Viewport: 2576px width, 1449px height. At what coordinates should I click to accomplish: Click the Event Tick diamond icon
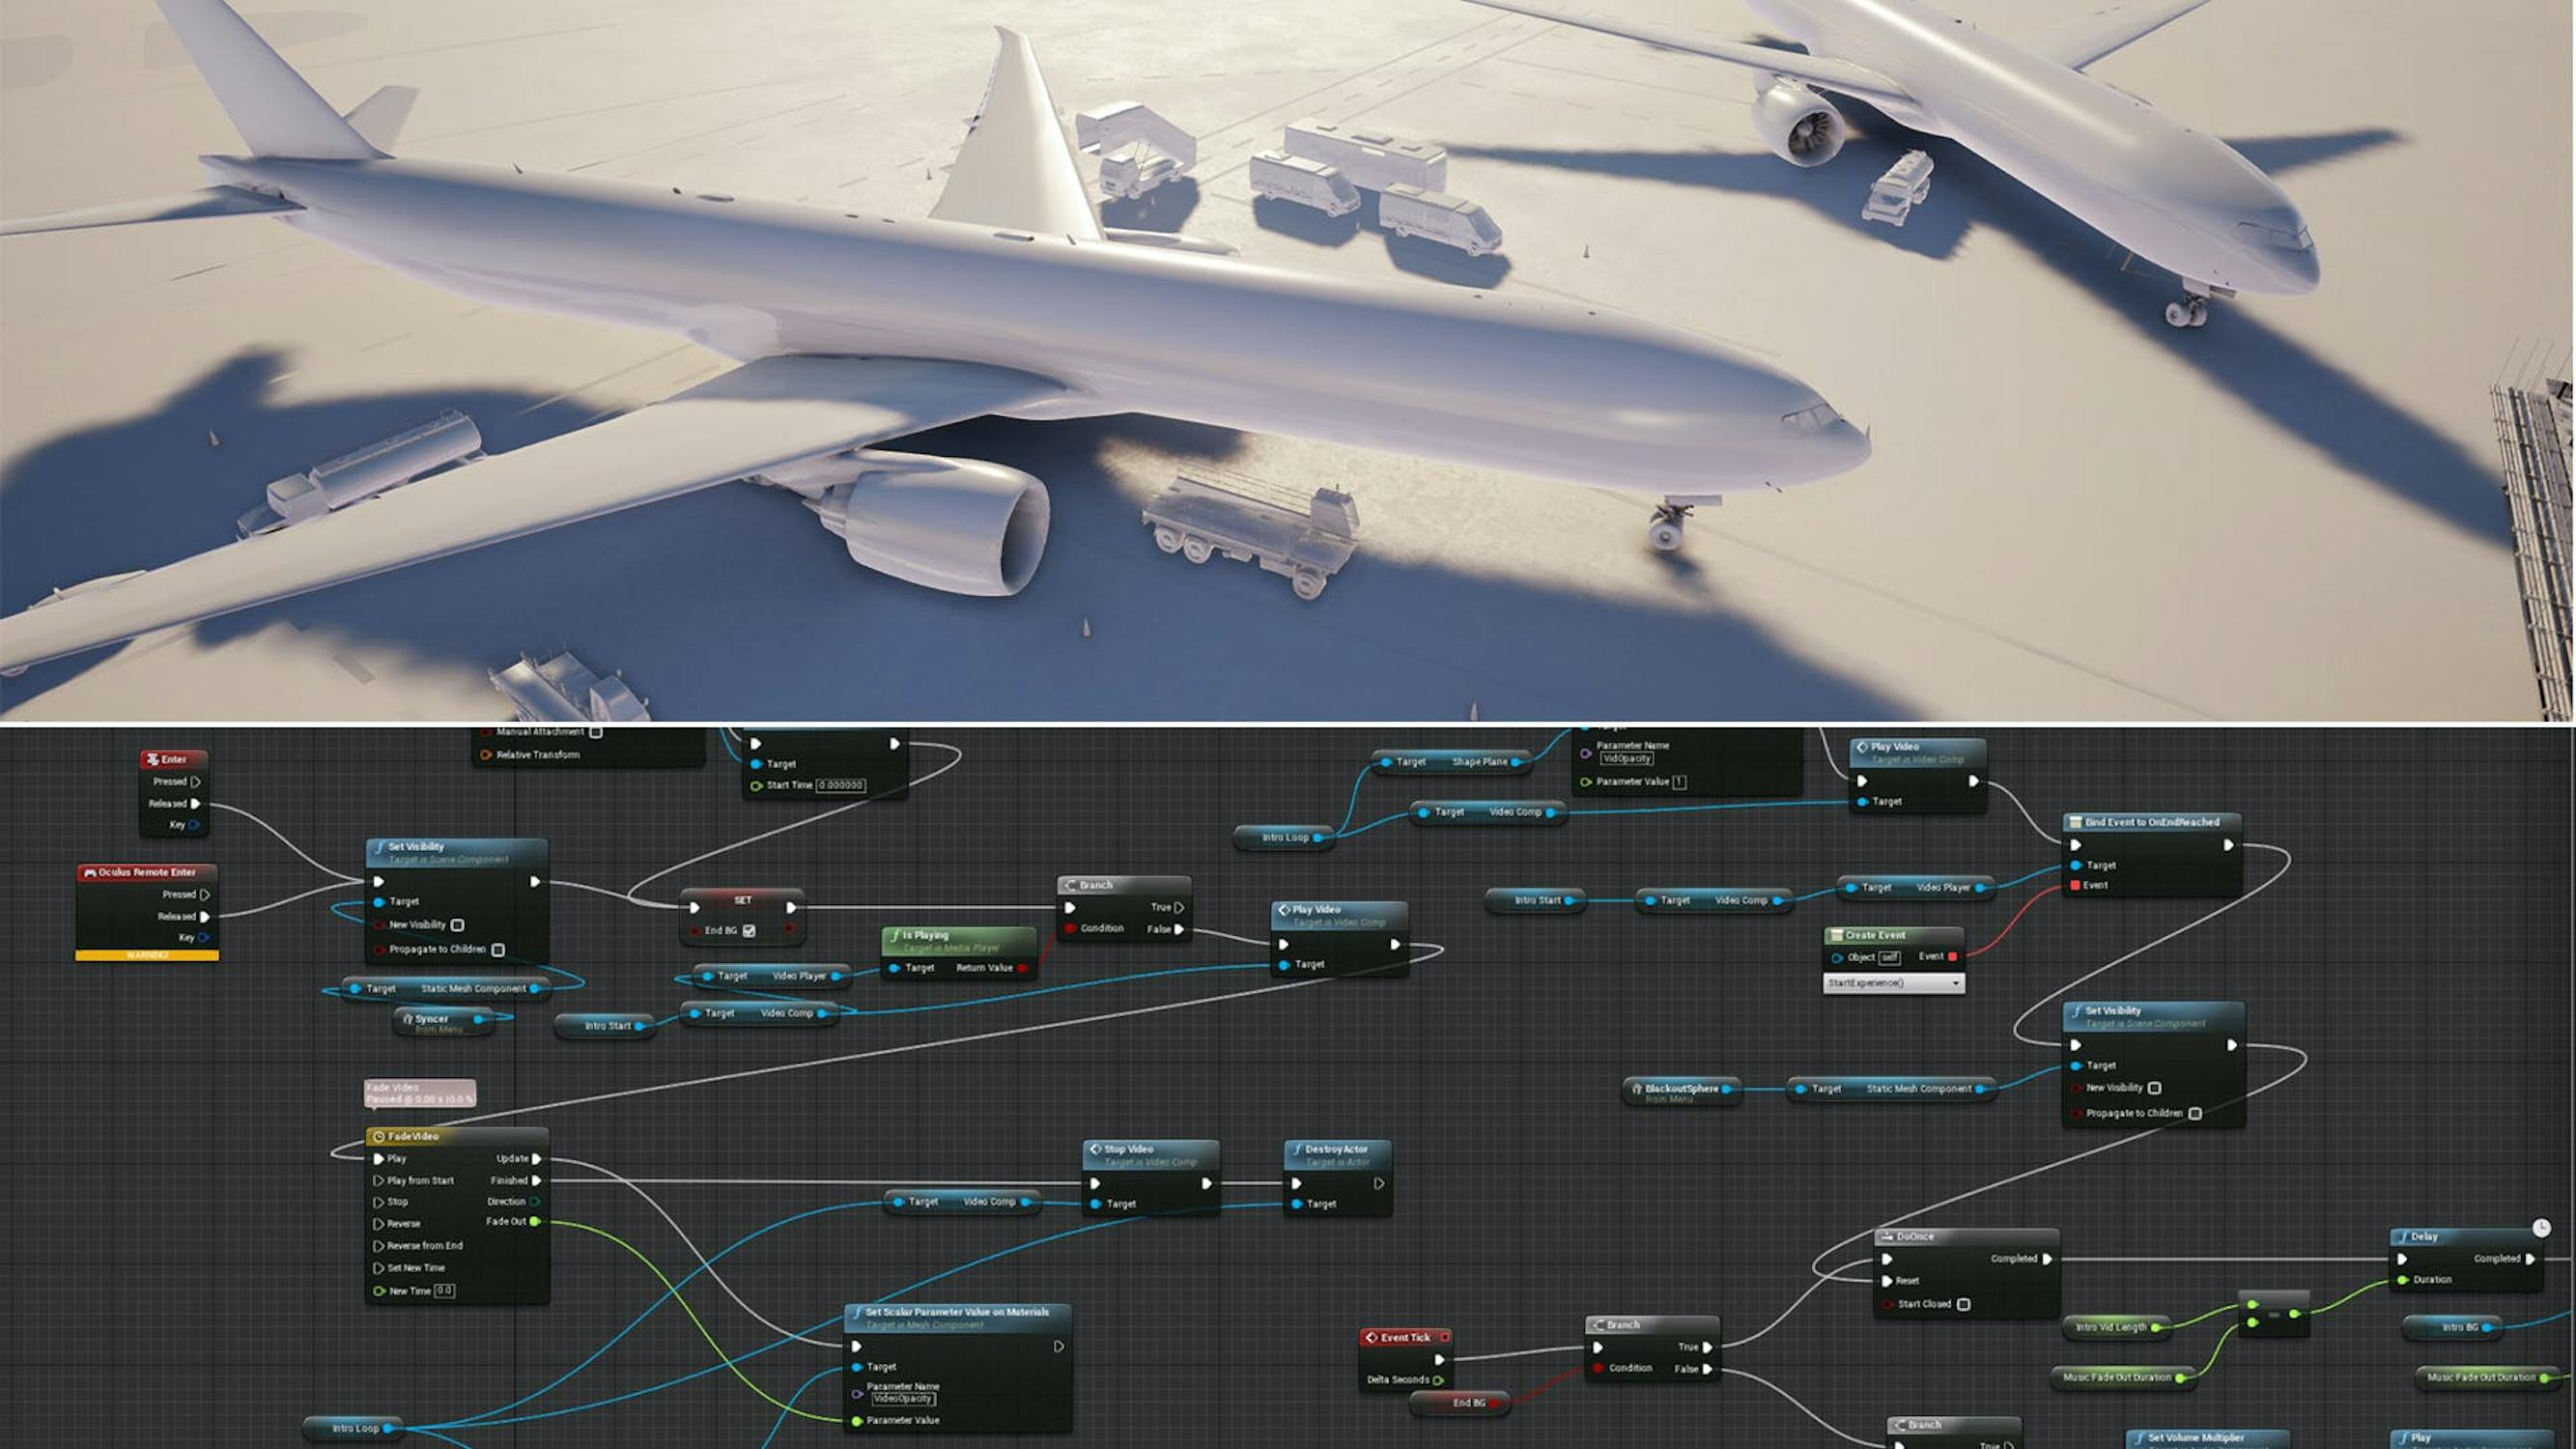(1371, 1338)
